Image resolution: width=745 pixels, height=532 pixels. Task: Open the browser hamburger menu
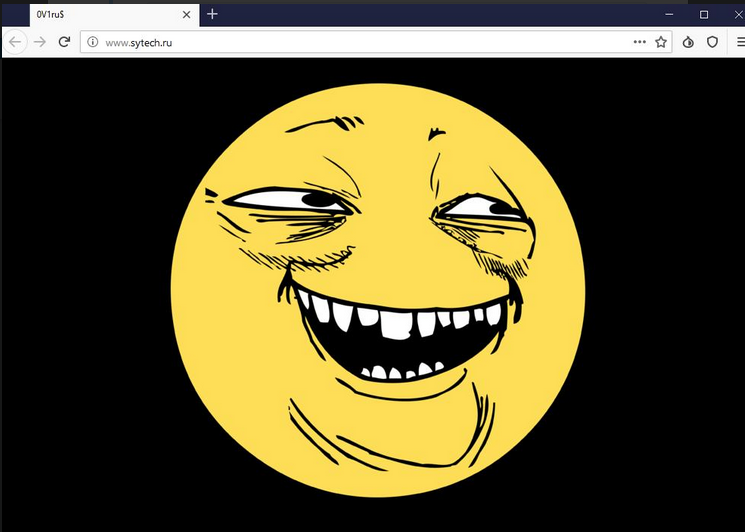click(x=737, y=42)
